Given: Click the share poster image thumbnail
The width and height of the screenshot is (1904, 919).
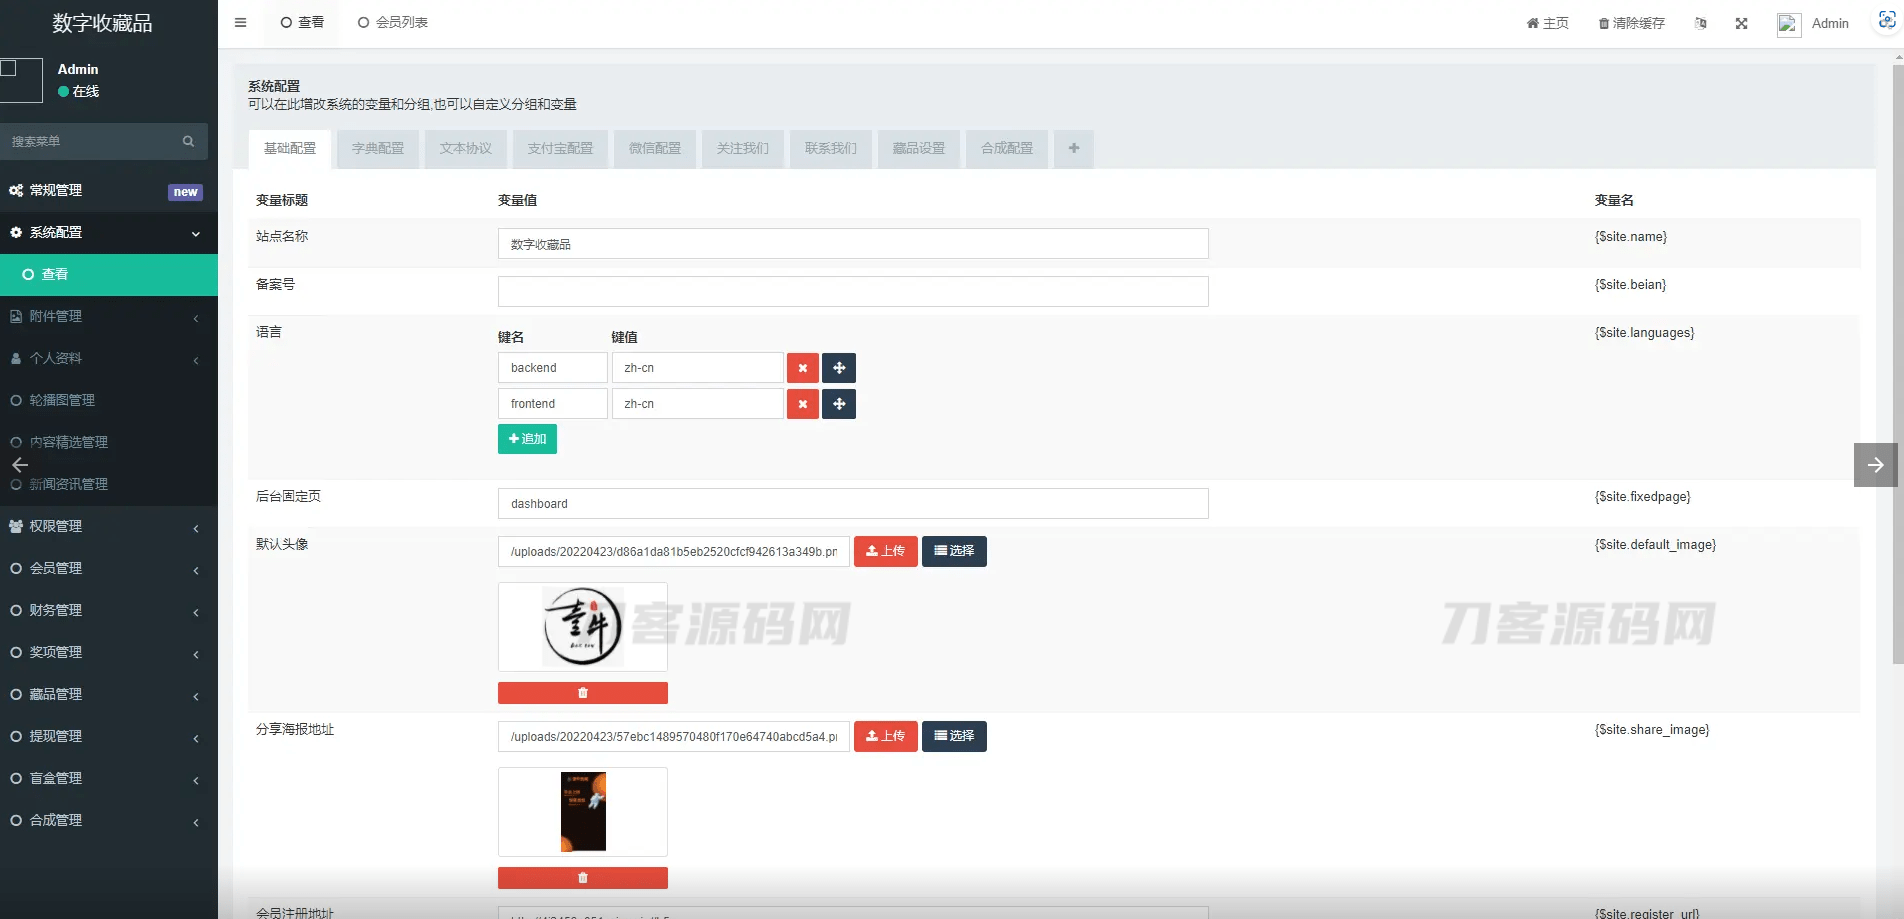Looking at the screenshot, I should [583, 811].
